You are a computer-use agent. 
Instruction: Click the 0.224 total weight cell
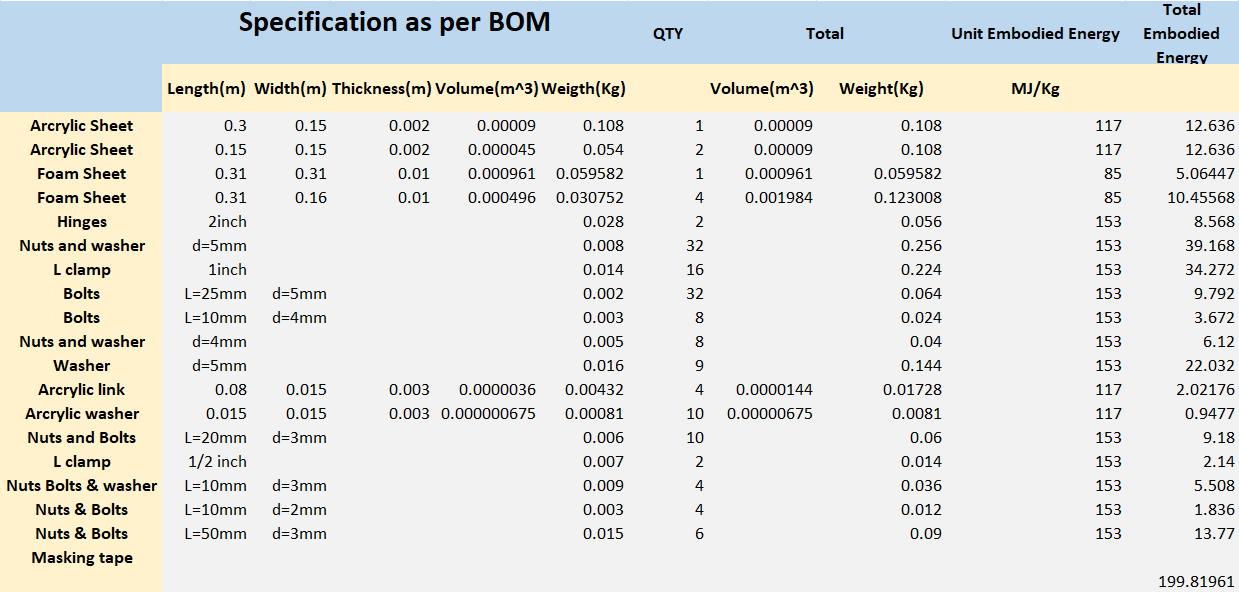921,270
